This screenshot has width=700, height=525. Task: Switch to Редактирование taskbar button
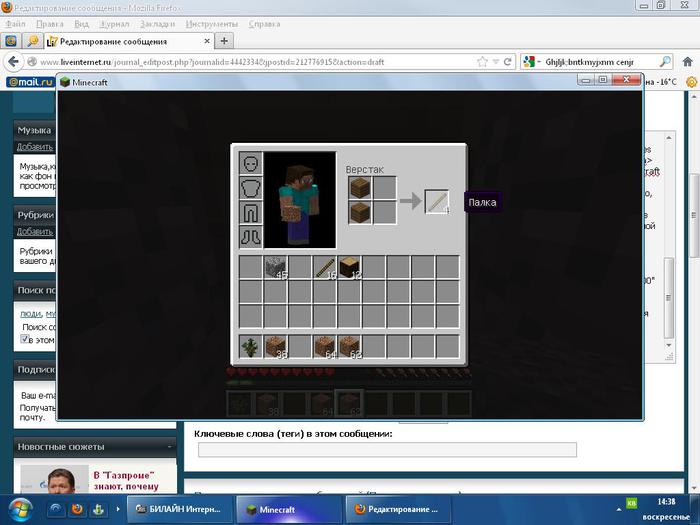[398, 509]
